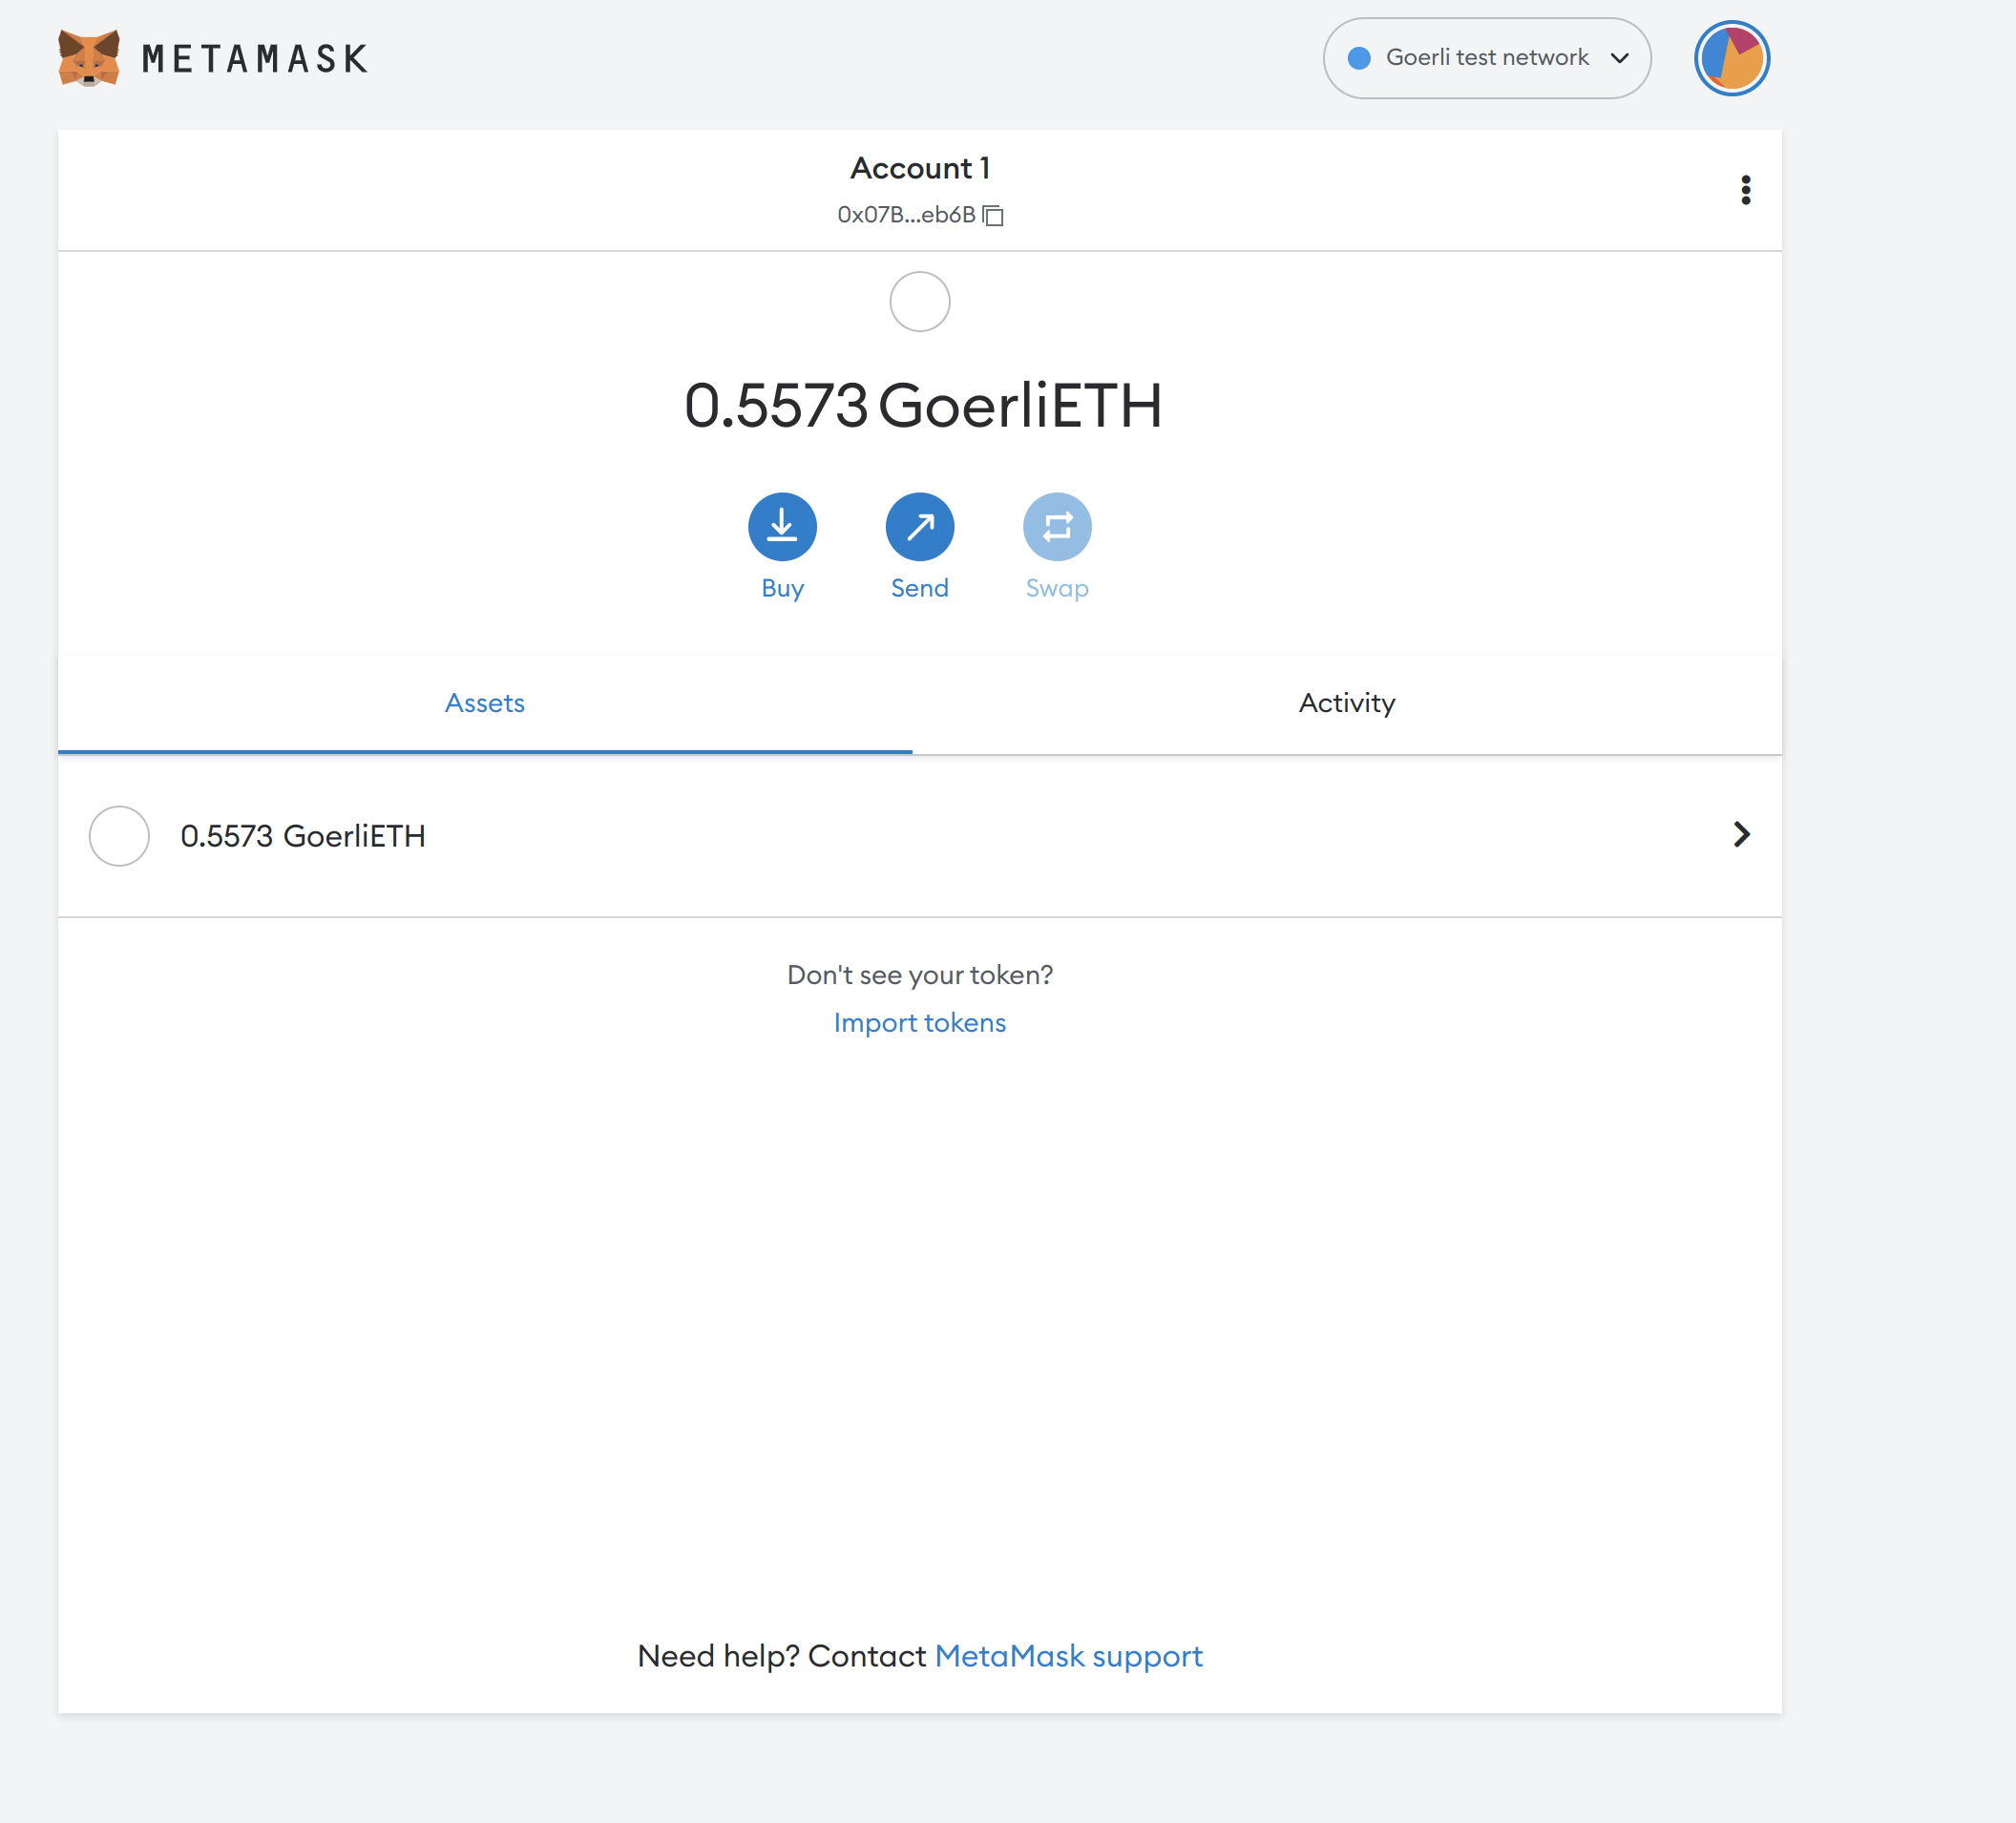2016x1823 pixels.
Task: Copy the account address
Action: [992, 214]
